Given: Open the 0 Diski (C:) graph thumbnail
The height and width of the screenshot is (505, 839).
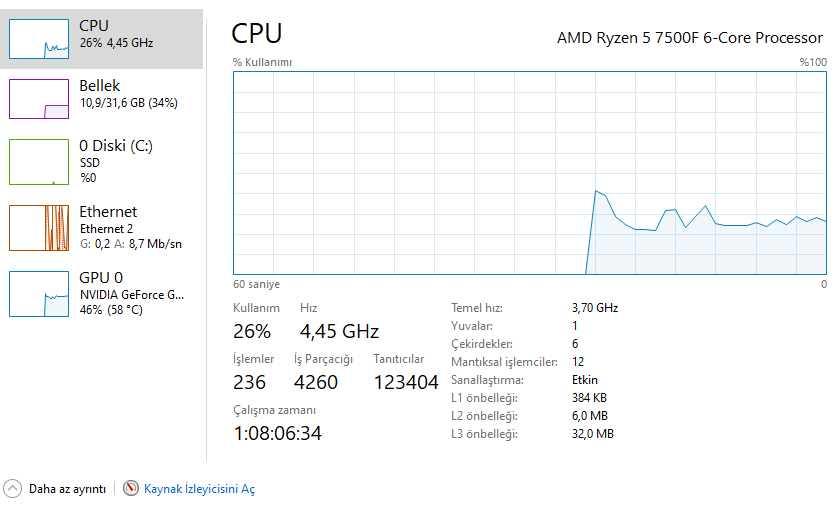Looking at the screenshot, I should click(39, 162).
